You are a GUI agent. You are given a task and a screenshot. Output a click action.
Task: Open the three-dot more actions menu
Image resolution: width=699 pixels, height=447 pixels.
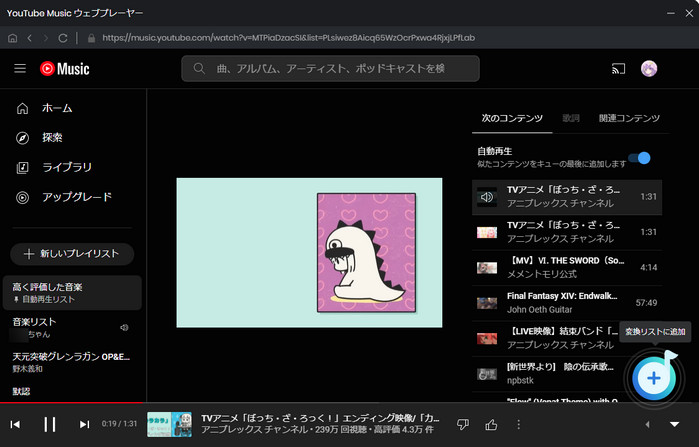[518, 424]
